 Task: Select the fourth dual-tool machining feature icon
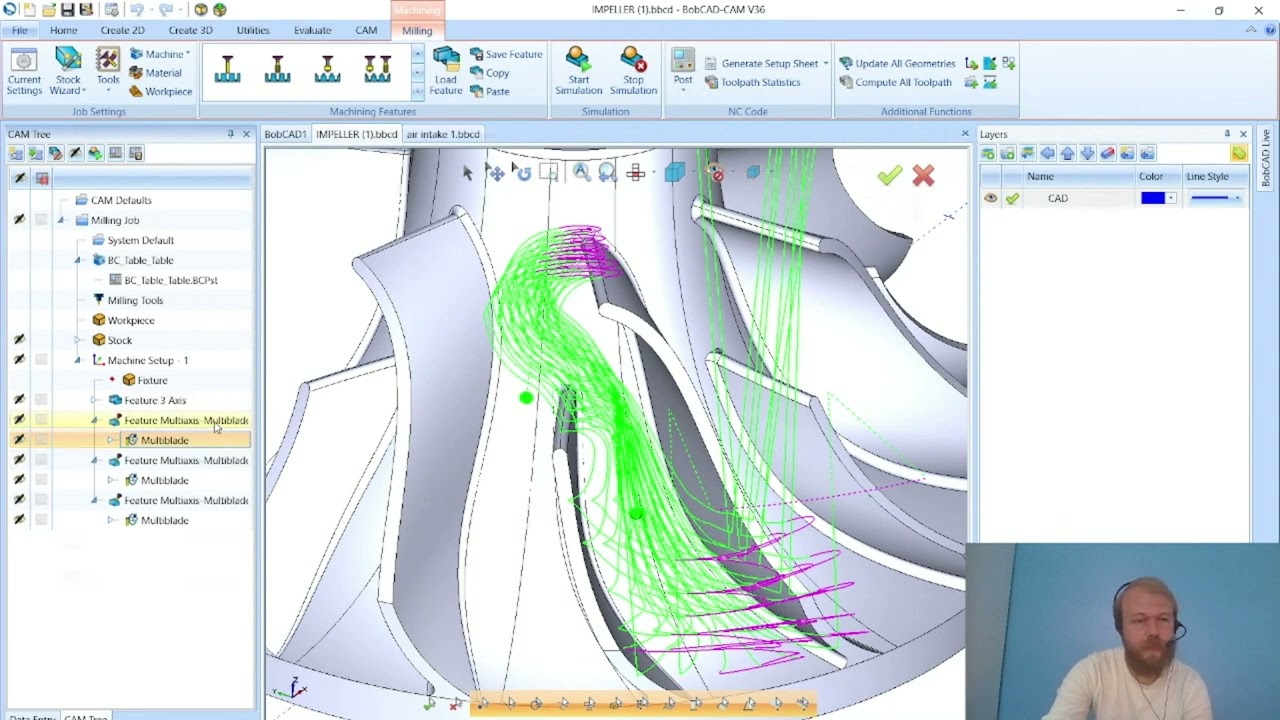(x=378, y=69)
